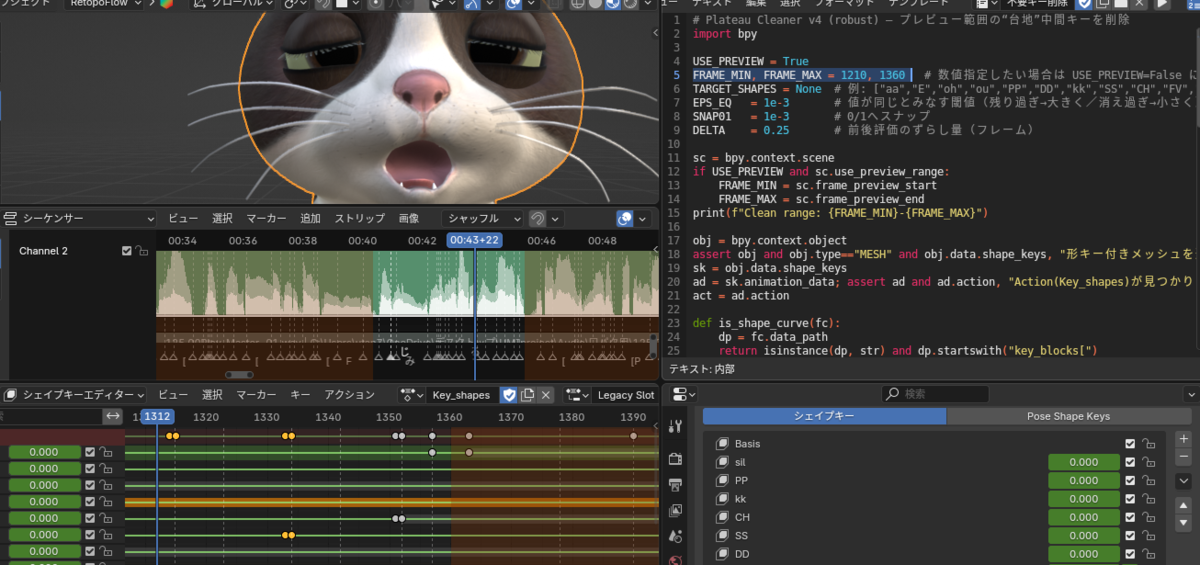Open the シャッフル overlap mode dropdown

pos(484,218)
